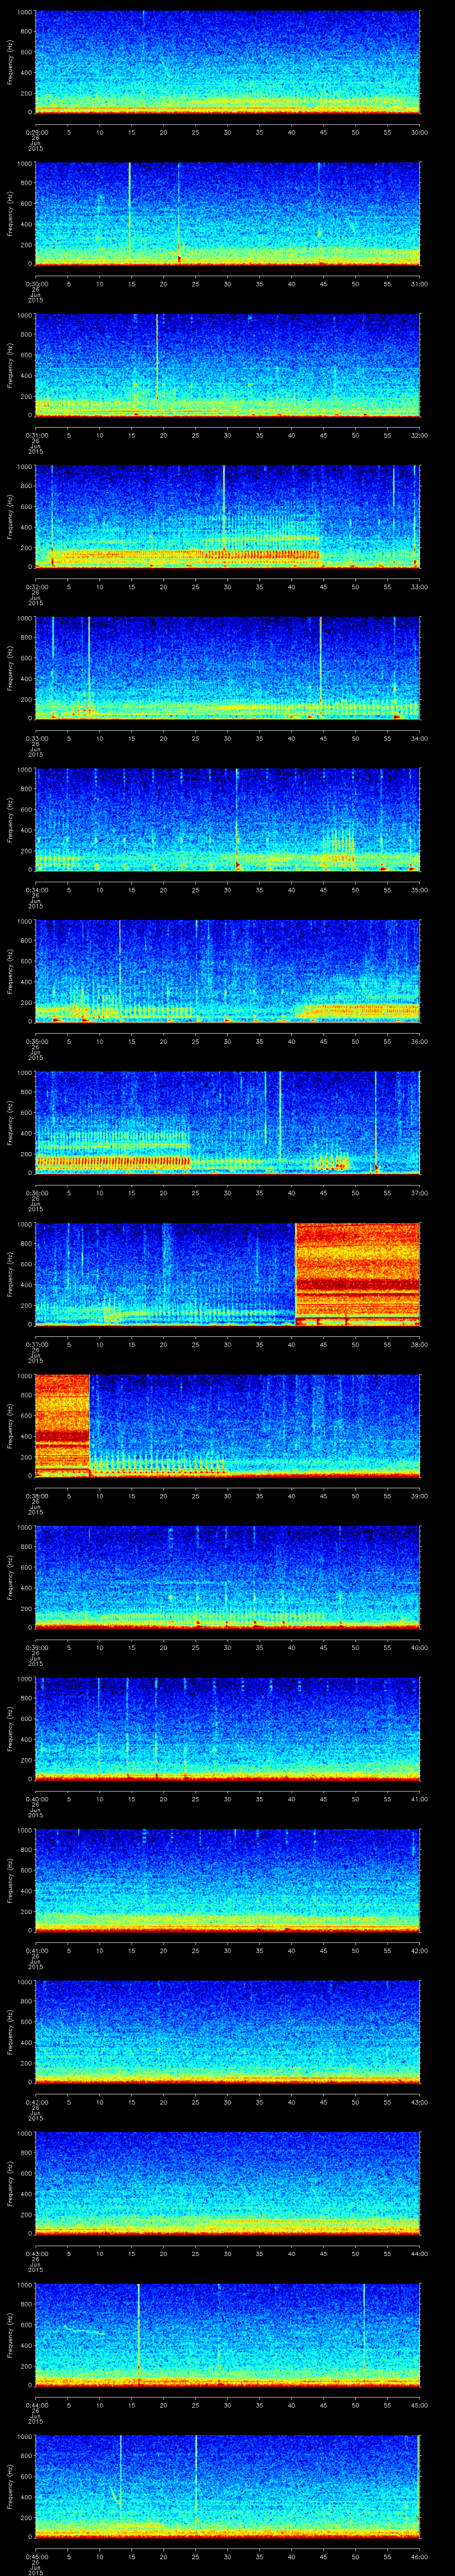Click the spectrogram starting at 0:31:00
Screen dimensions: 455x2576
tap(227, 365)
